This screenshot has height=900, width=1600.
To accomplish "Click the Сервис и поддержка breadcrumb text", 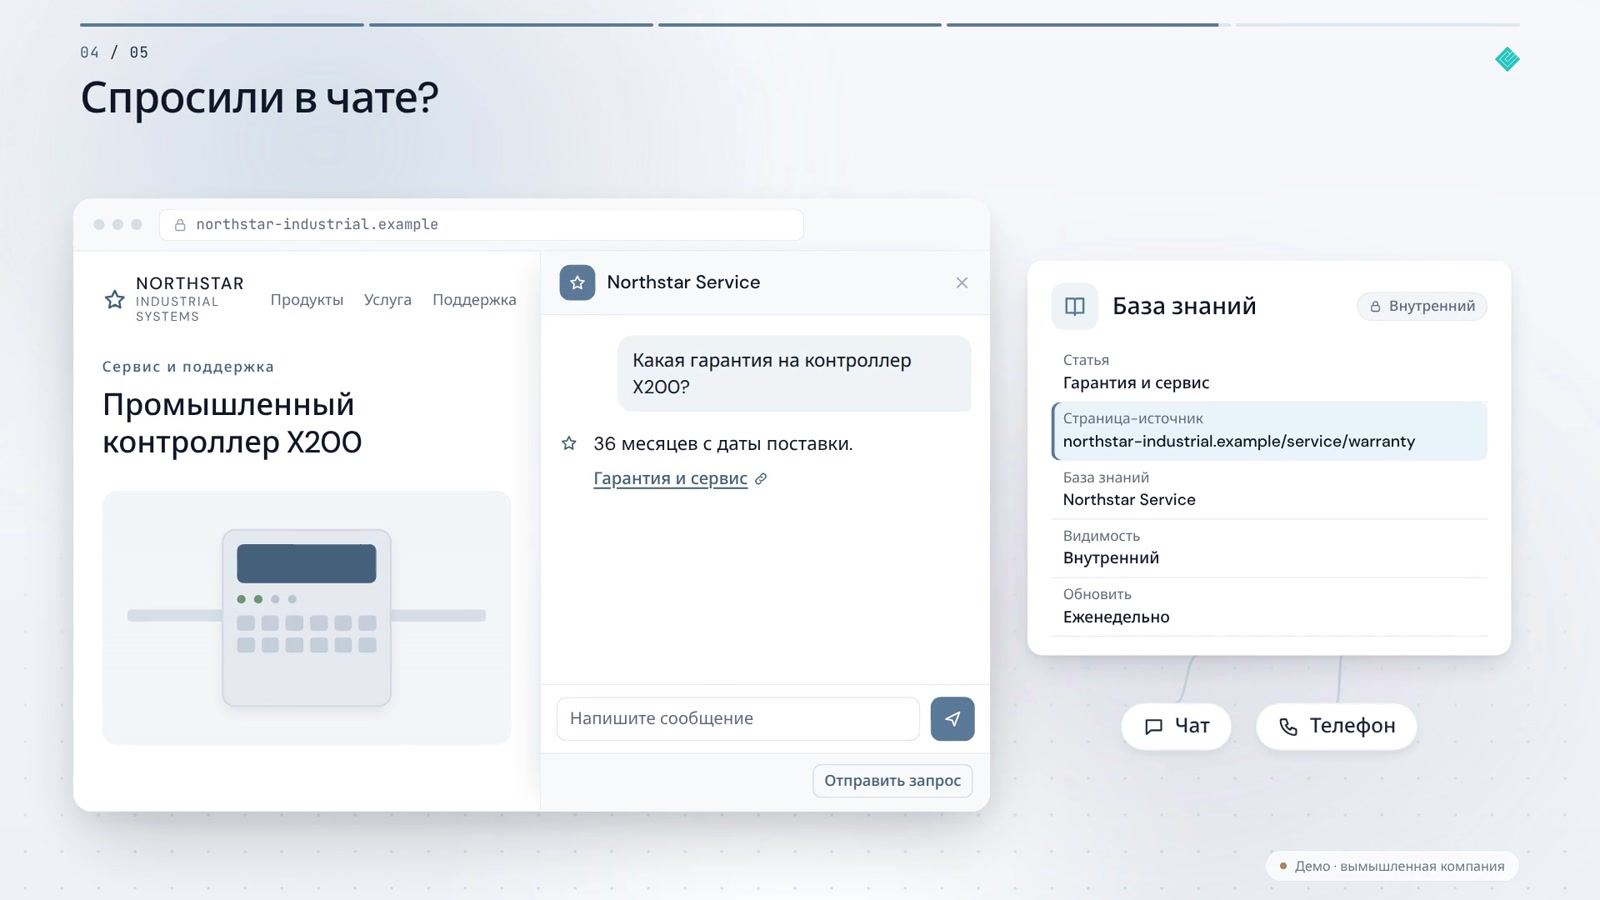I will pyautogui.click(x=188, y=367).
